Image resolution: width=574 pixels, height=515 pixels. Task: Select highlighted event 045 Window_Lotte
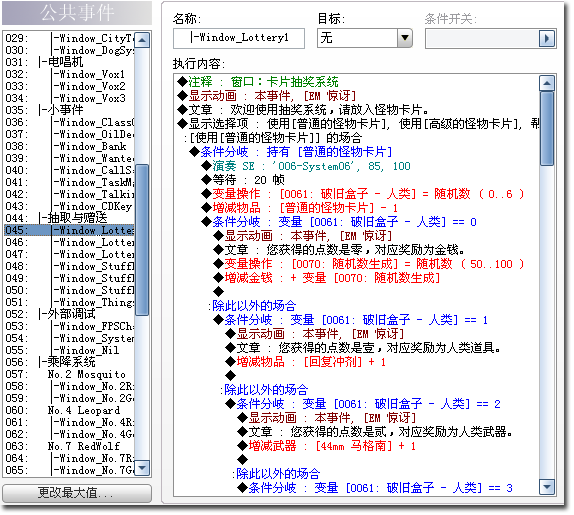(70, 230)
